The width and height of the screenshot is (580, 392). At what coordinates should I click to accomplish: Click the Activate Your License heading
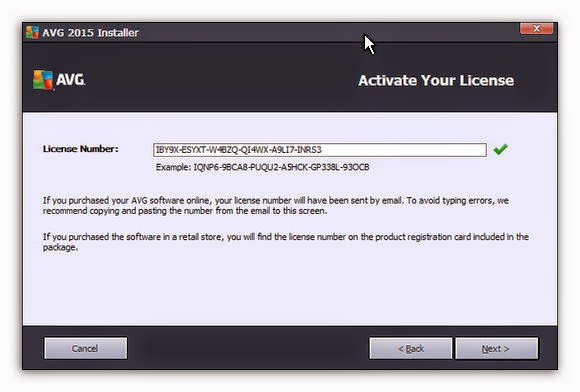436,80
